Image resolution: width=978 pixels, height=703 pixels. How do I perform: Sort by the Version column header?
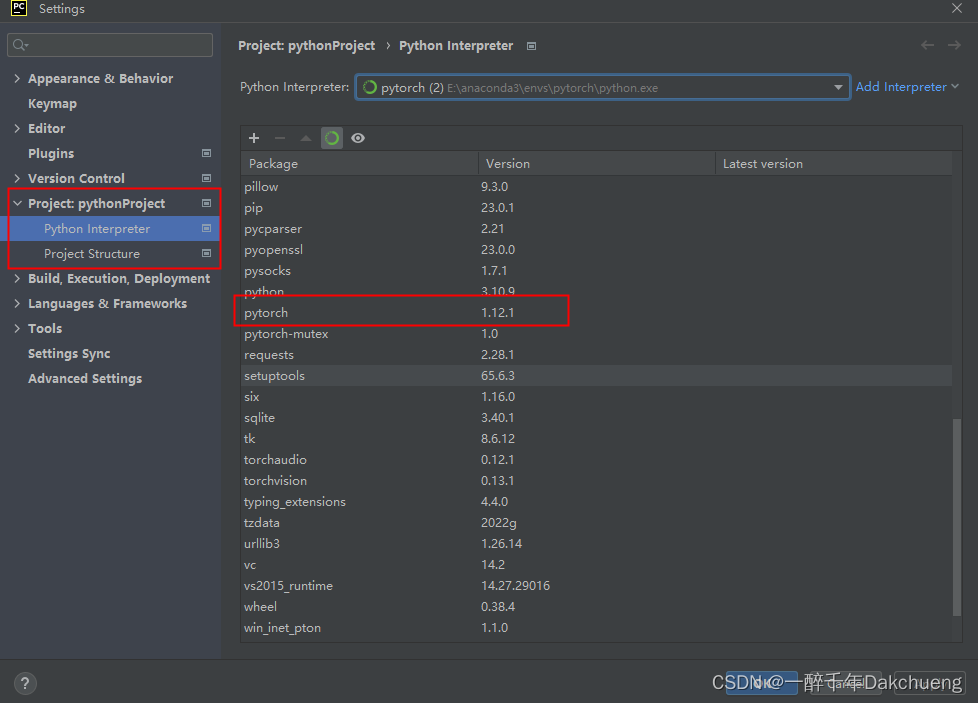point(597,163)
